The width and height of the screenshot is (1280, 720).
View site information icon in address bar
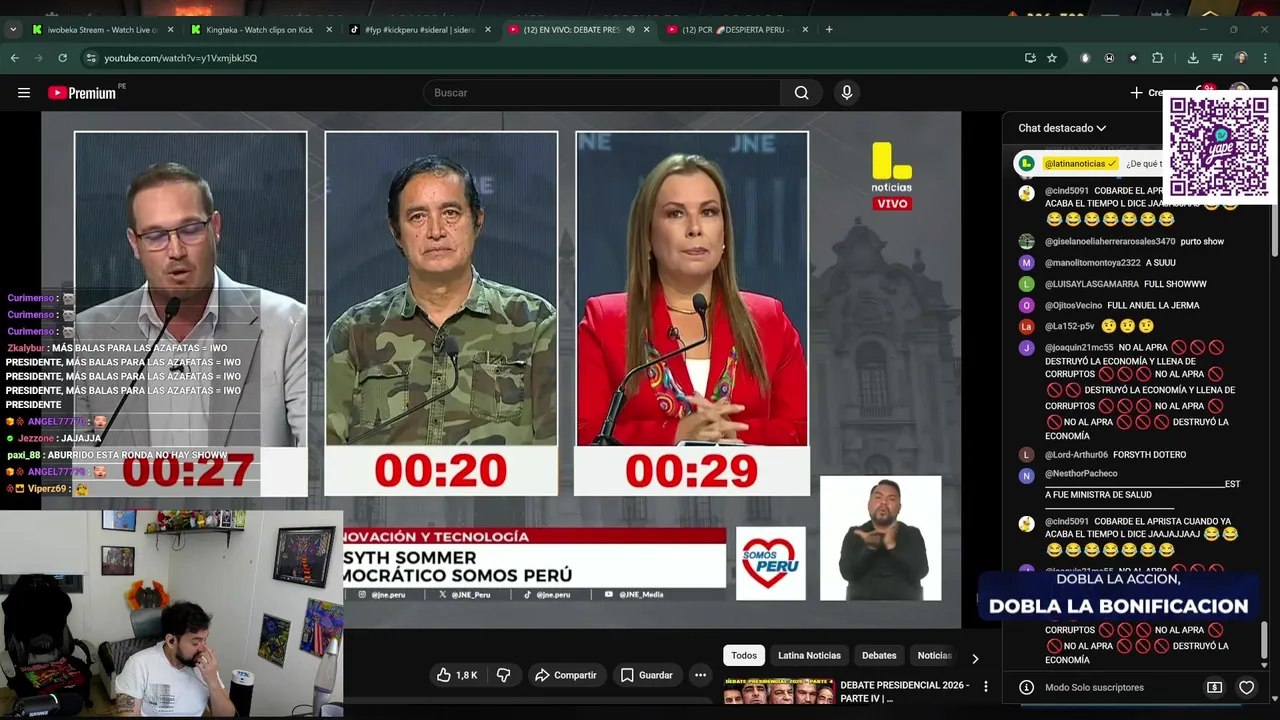[91, 58]
